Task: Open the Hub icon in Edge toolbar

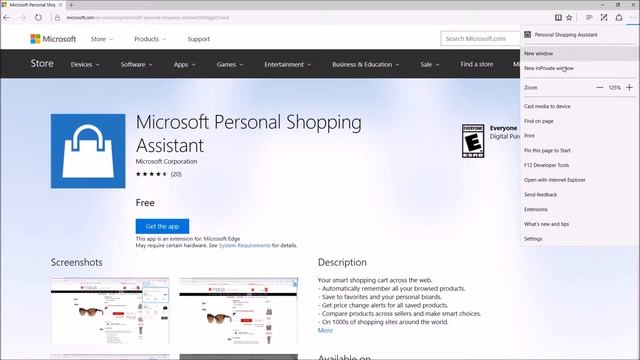Action: 589,18
